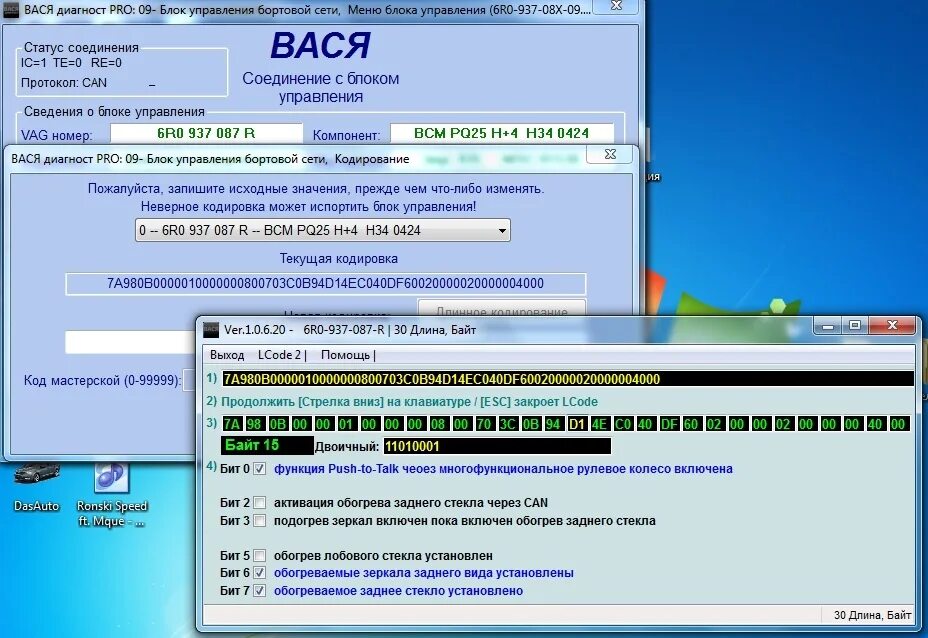Select highlighted byte D1
Viewport: 928px width, 638px height.
[x=576, y=424]
